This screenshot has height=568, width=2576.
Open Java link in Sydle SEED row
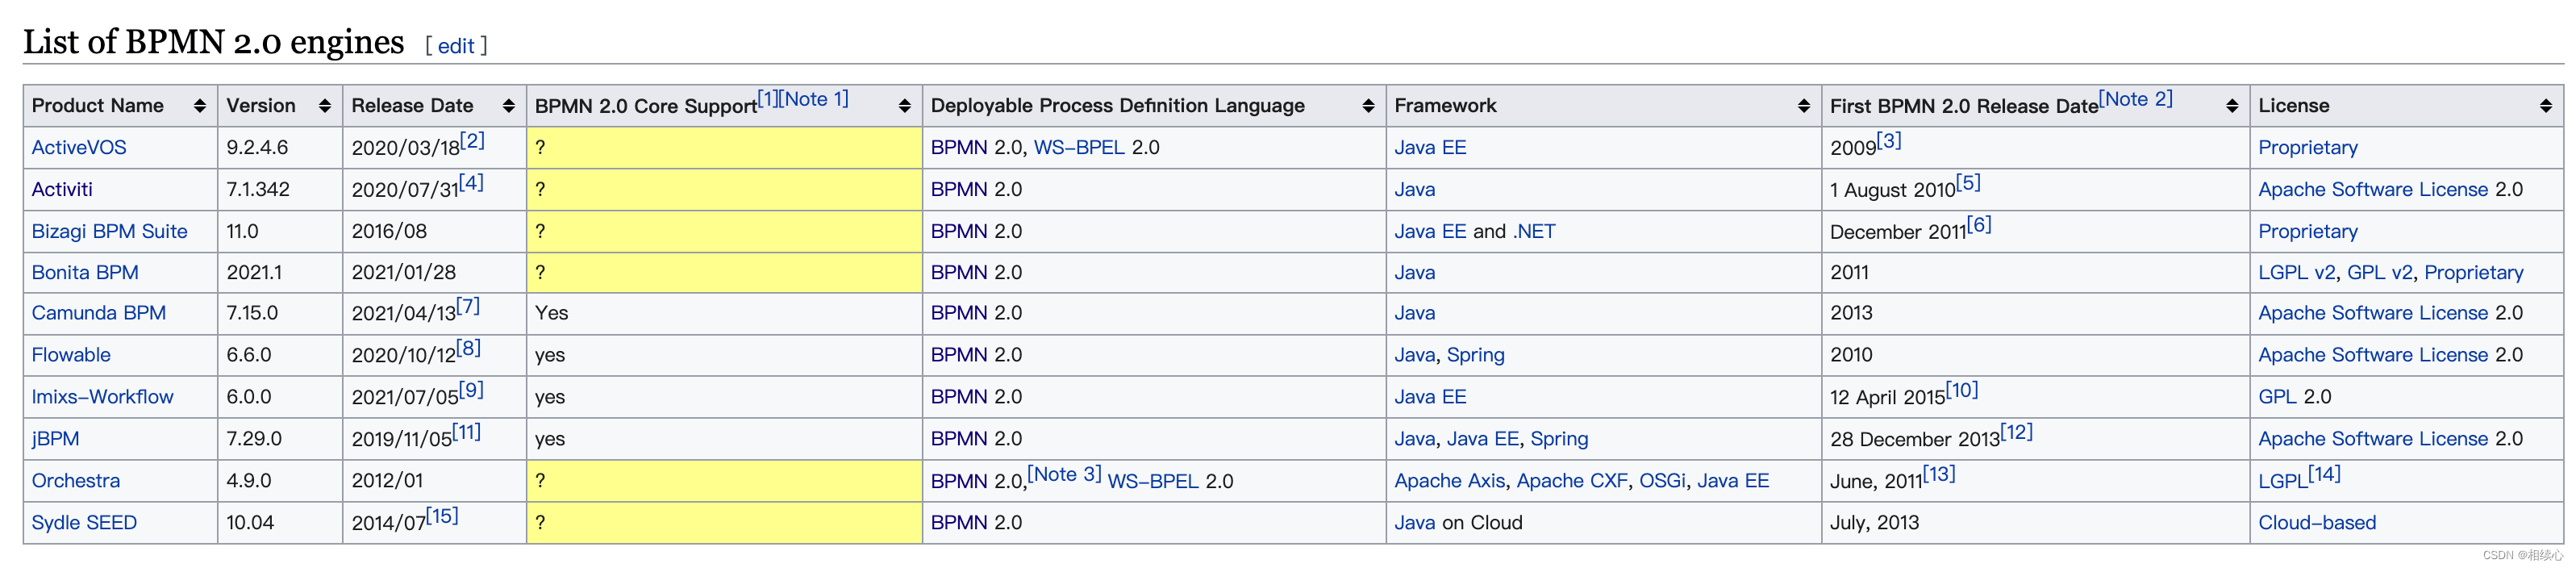pyautogui.click(x=1414, y=523)
